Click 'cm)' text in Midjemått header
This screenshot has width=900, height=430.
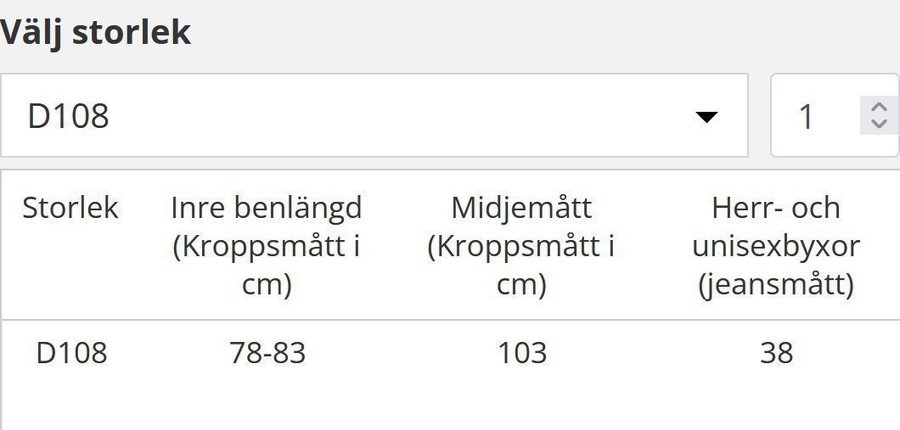click(x=522, y=285)
